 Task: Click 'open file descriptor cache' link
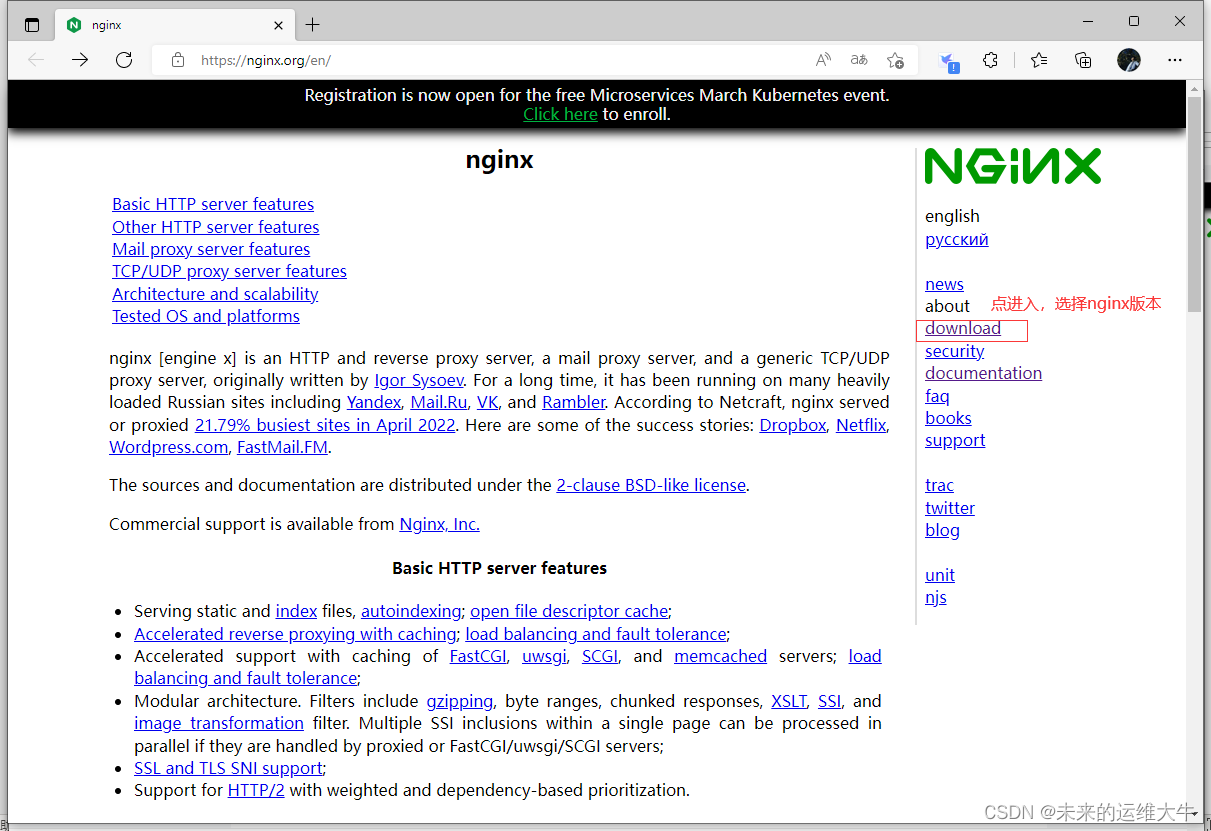pyautogui.click(x=569, y=611)
